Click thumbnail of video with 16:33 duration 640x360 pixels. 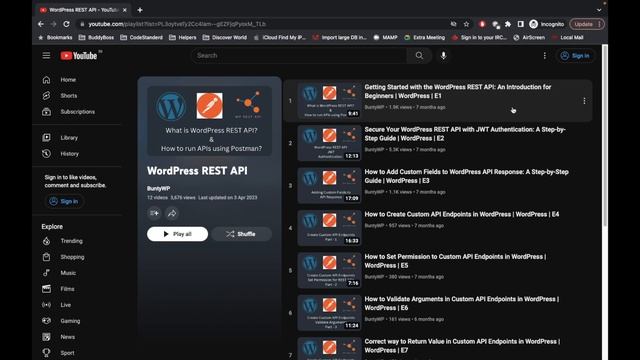point(329,228)
